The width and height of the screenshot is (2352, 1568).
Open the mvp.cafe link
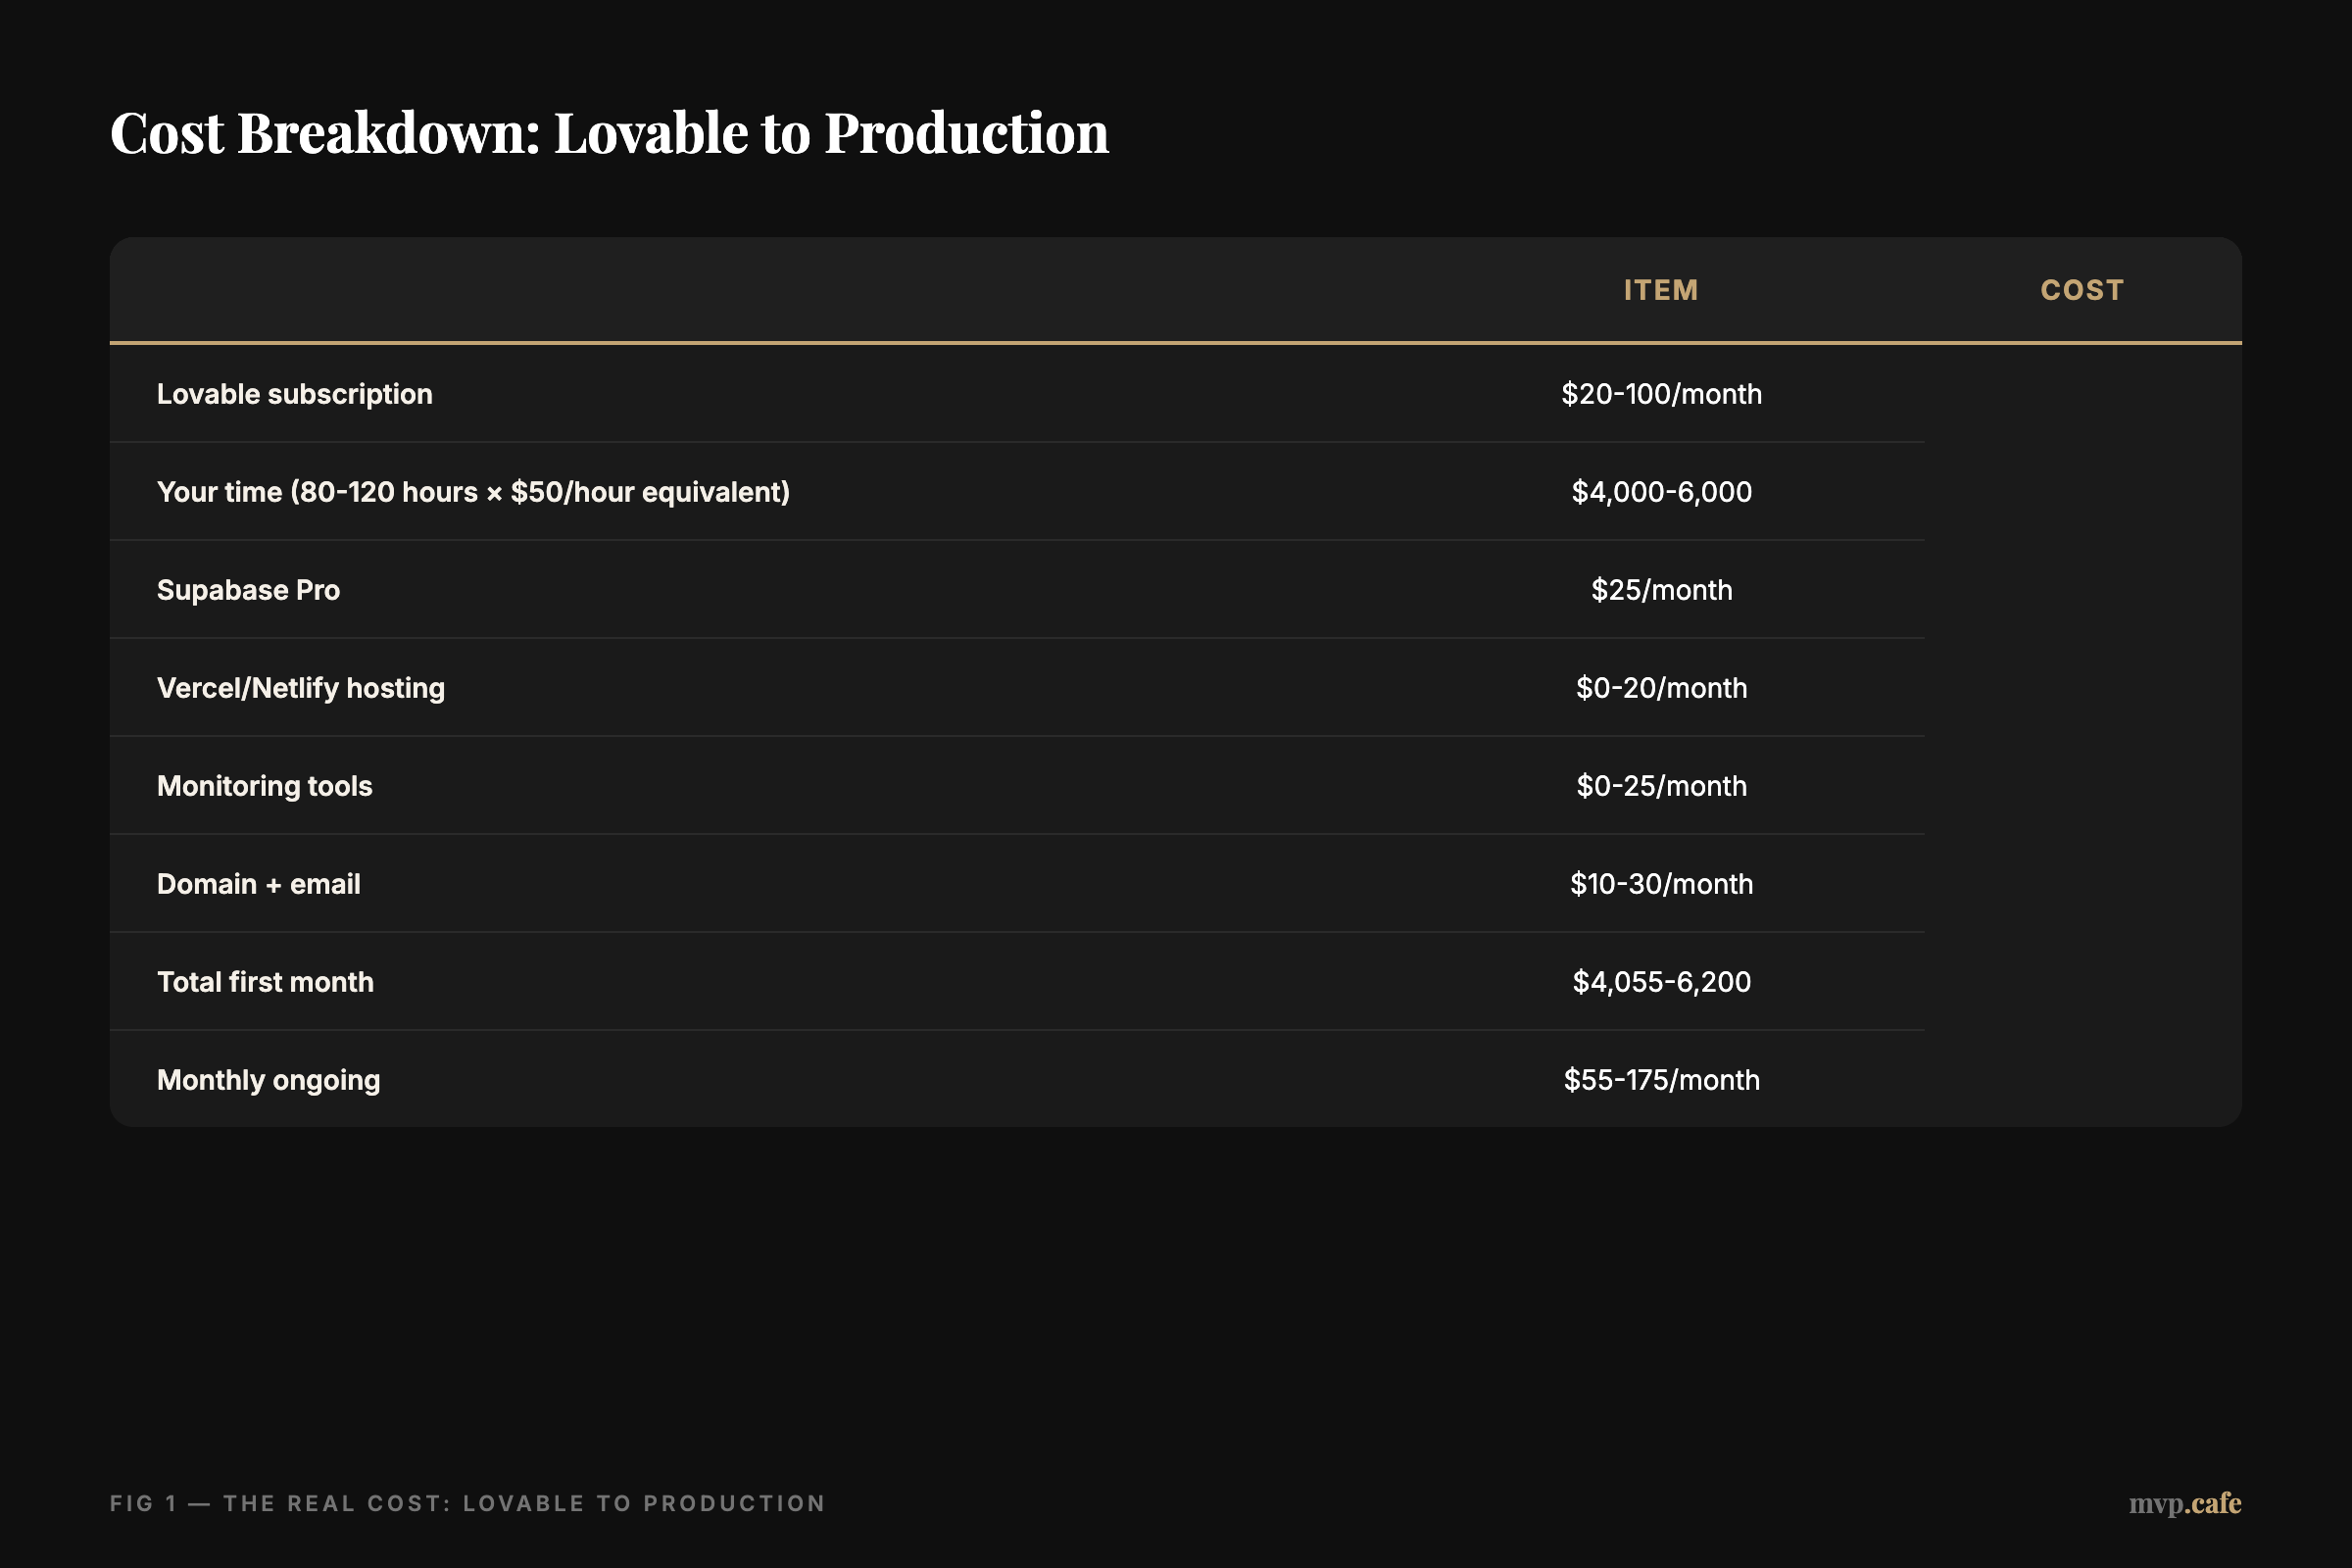click(x=2185, y=1503)
